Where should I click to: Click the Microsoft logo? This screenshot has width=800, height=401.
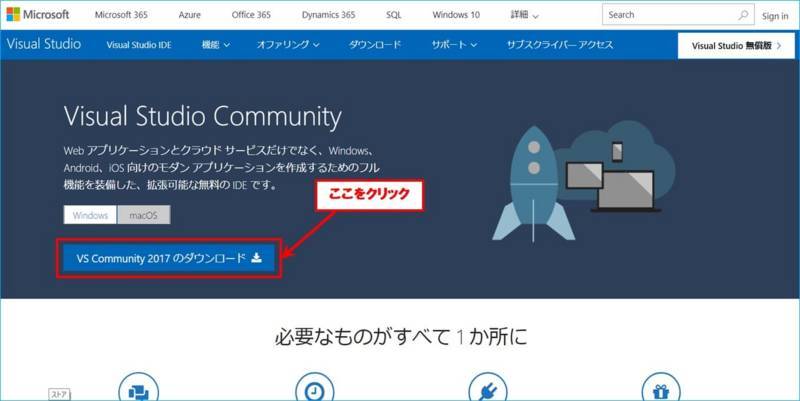coord(38,14)
